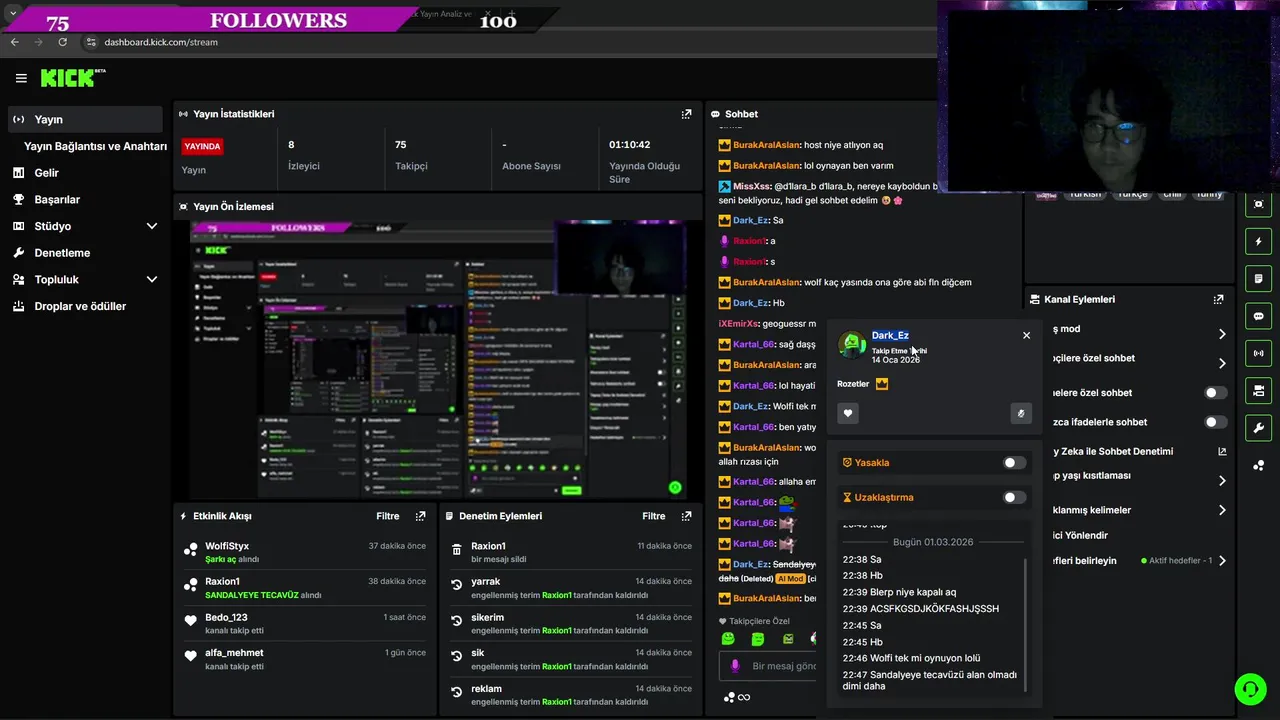Click the camera layout icon in right sidebar
The image size is (1280, 720).
[1258, 390]
